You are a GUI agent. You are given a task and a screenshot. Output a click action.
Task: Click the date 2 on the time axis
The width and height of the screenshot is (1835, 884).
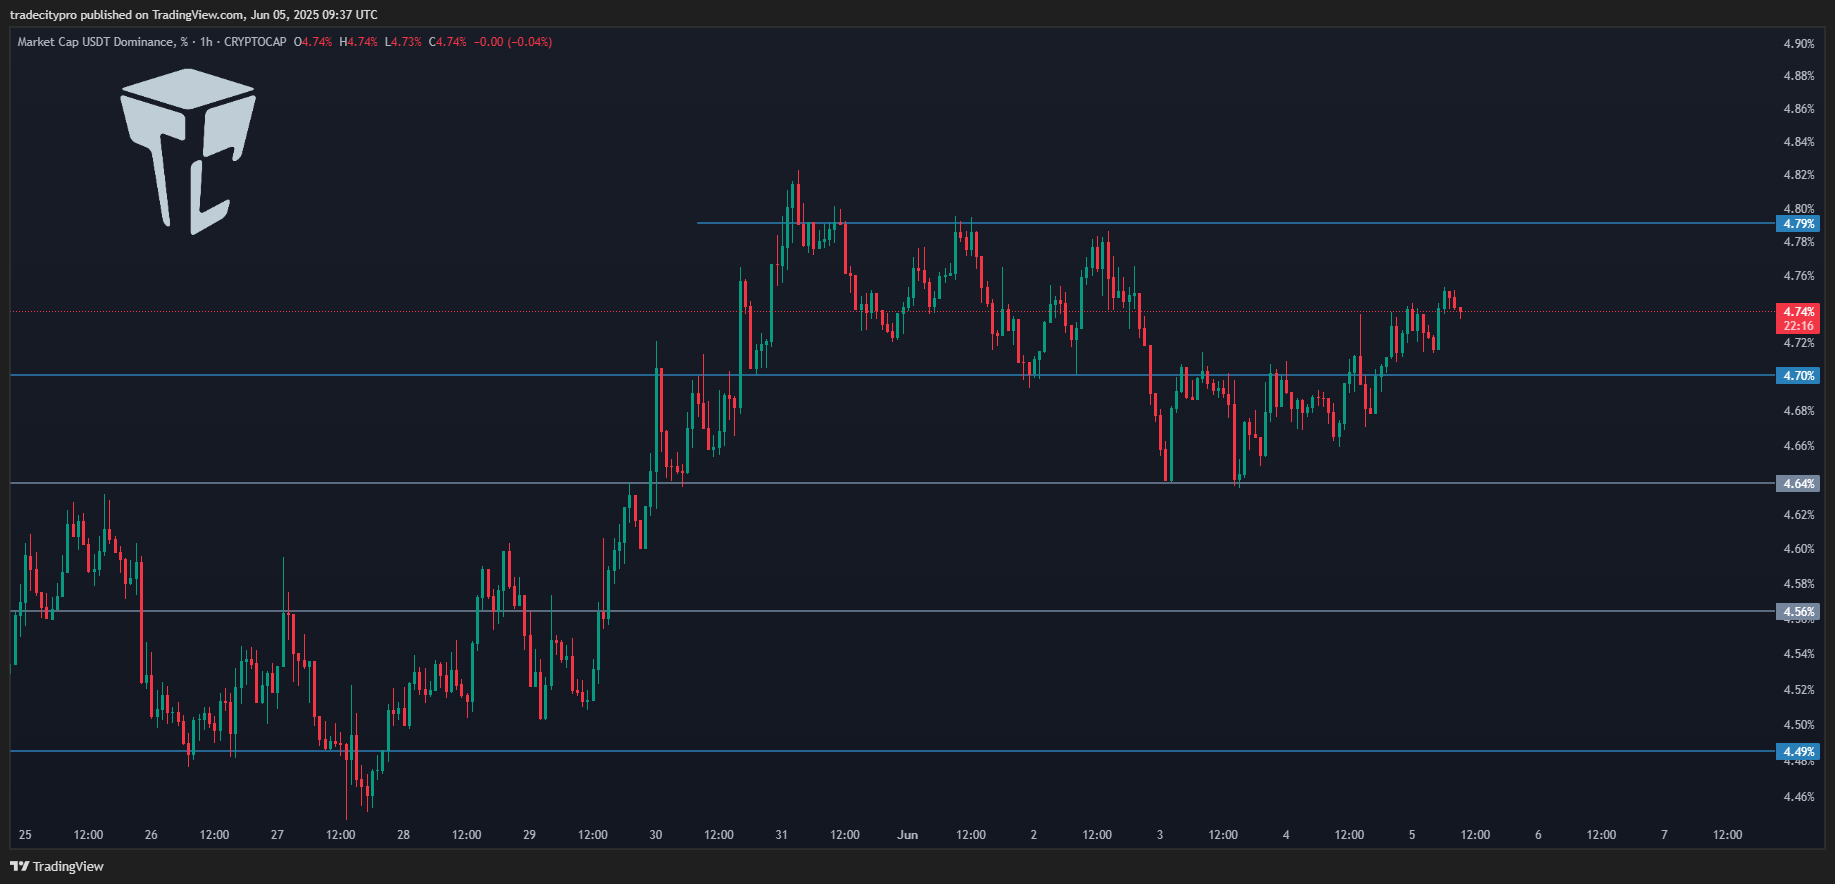tap(1034, 835)
